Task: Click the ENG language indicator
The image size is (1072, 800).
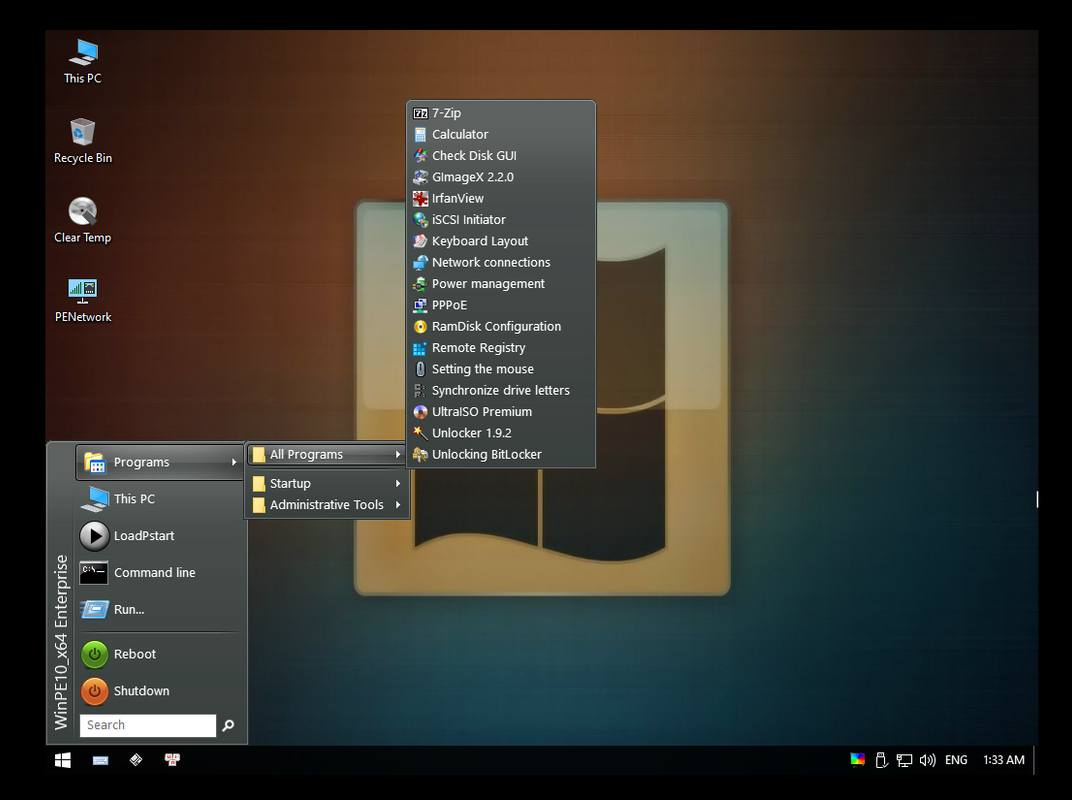Action: coord(956,760)
